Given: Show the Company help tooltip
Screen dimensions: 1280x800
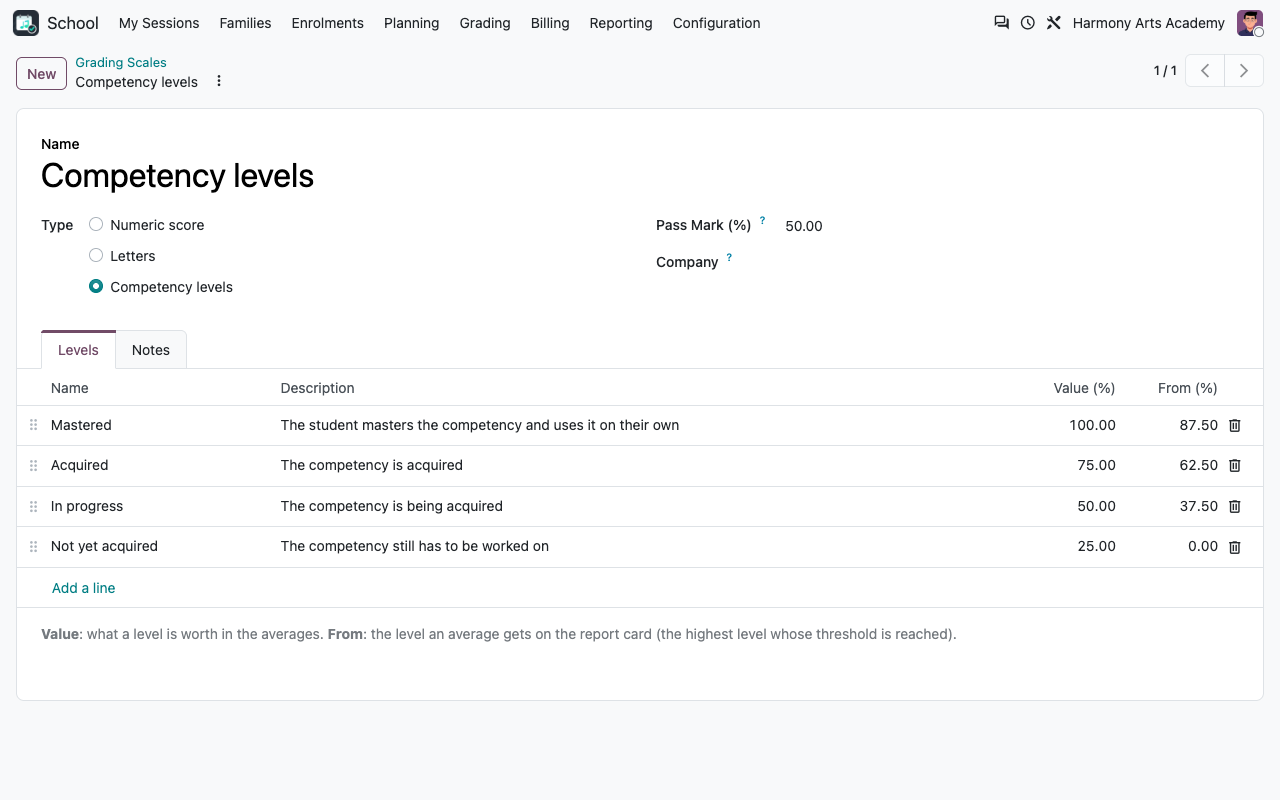Looking at the screenshot, I should (729, 257).
